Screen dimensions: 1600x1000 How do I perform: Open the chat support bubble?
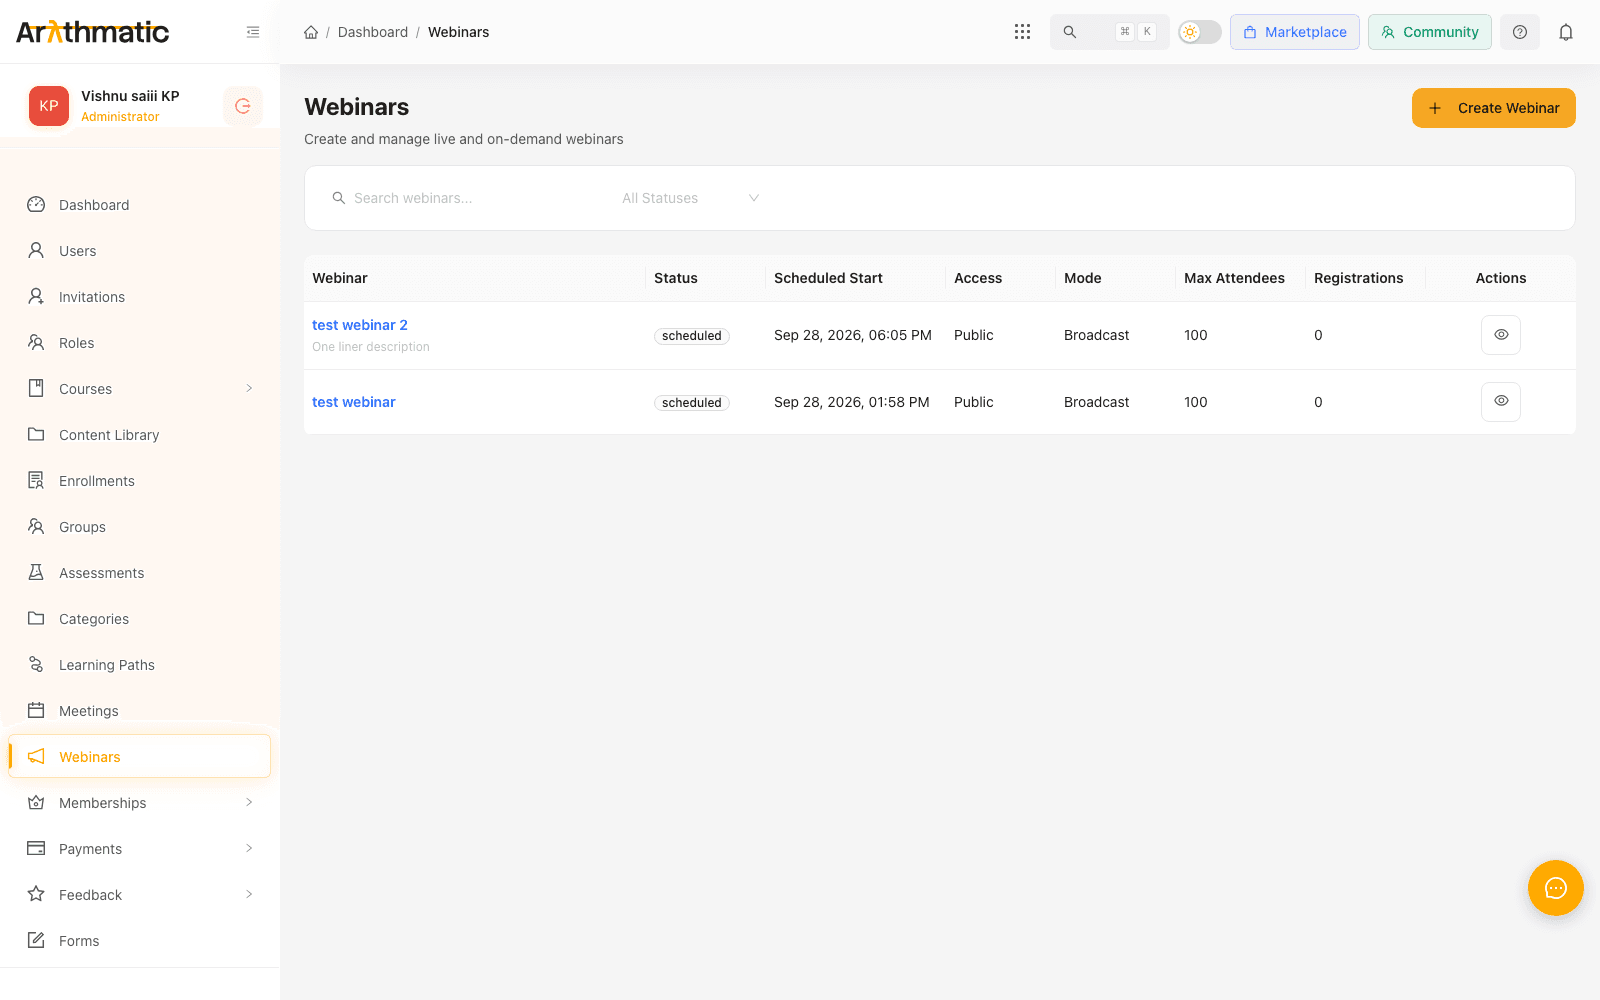coord(1556,888)
